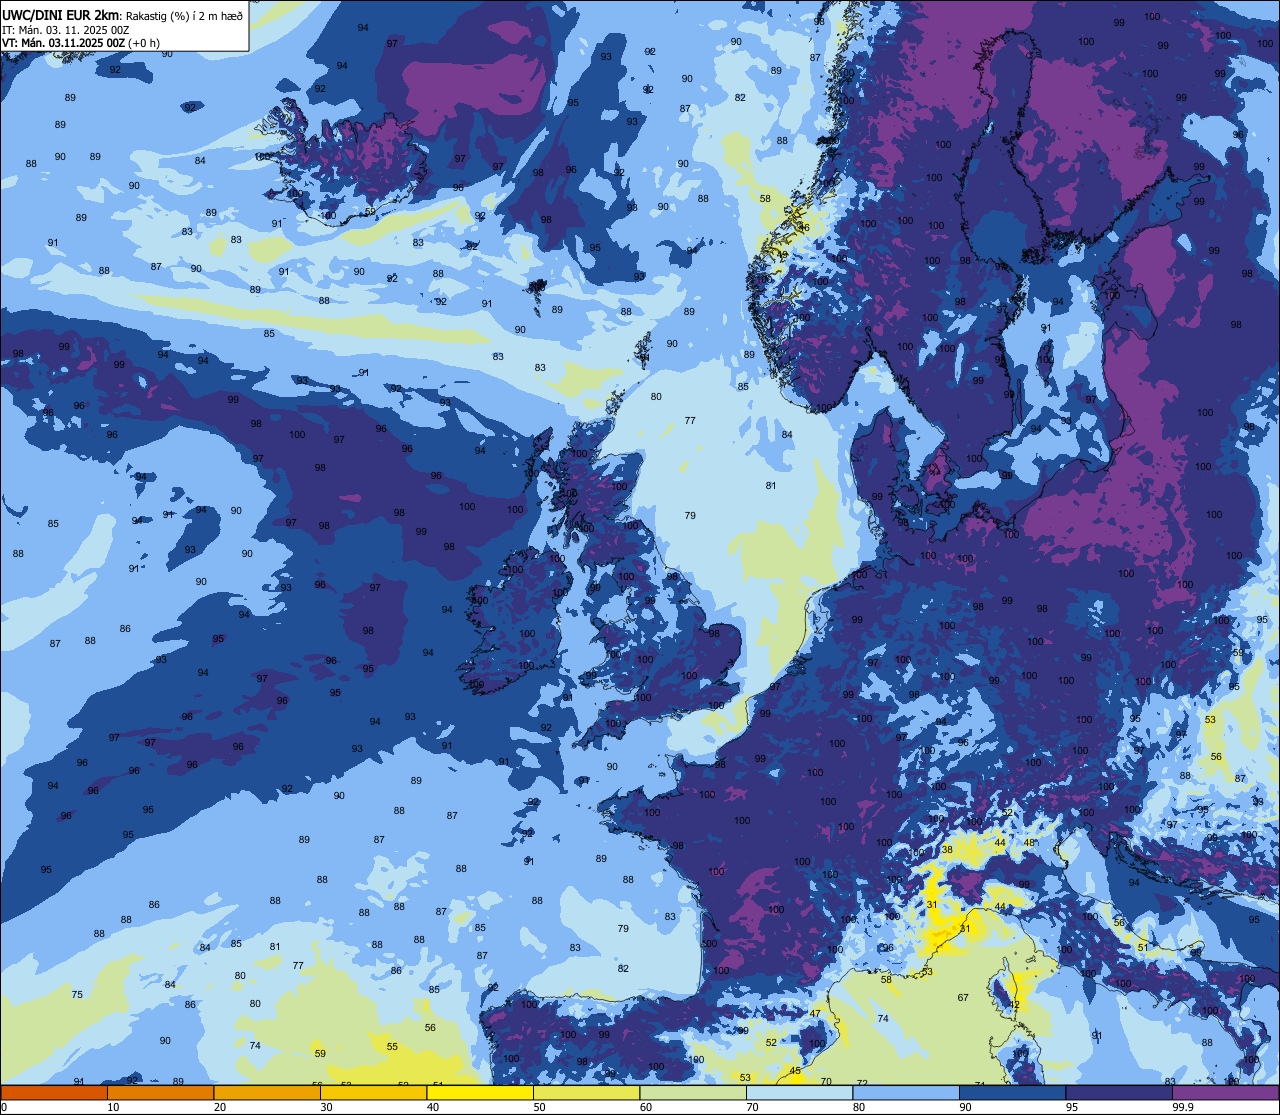1280x1115 pixels.
Task: Click the 0–10% dark orange legend segment
Action: 54,1092
